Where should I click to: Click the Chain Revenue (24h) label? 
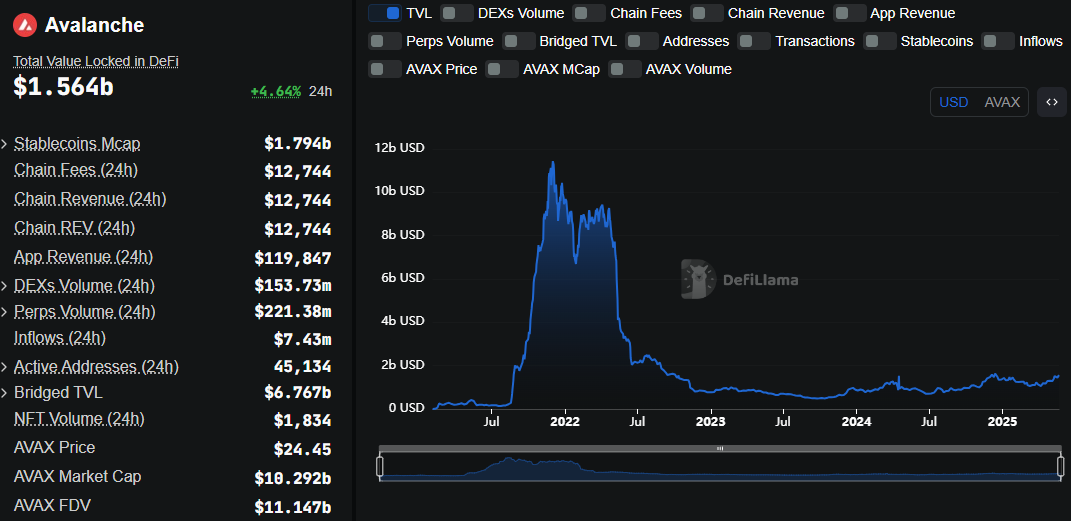click(x=90, y=199)
